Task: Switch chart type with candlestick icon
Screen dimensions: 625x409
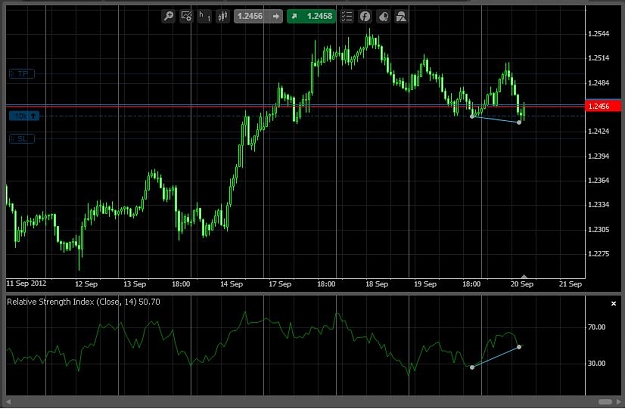Action: [x=223, y=16]
